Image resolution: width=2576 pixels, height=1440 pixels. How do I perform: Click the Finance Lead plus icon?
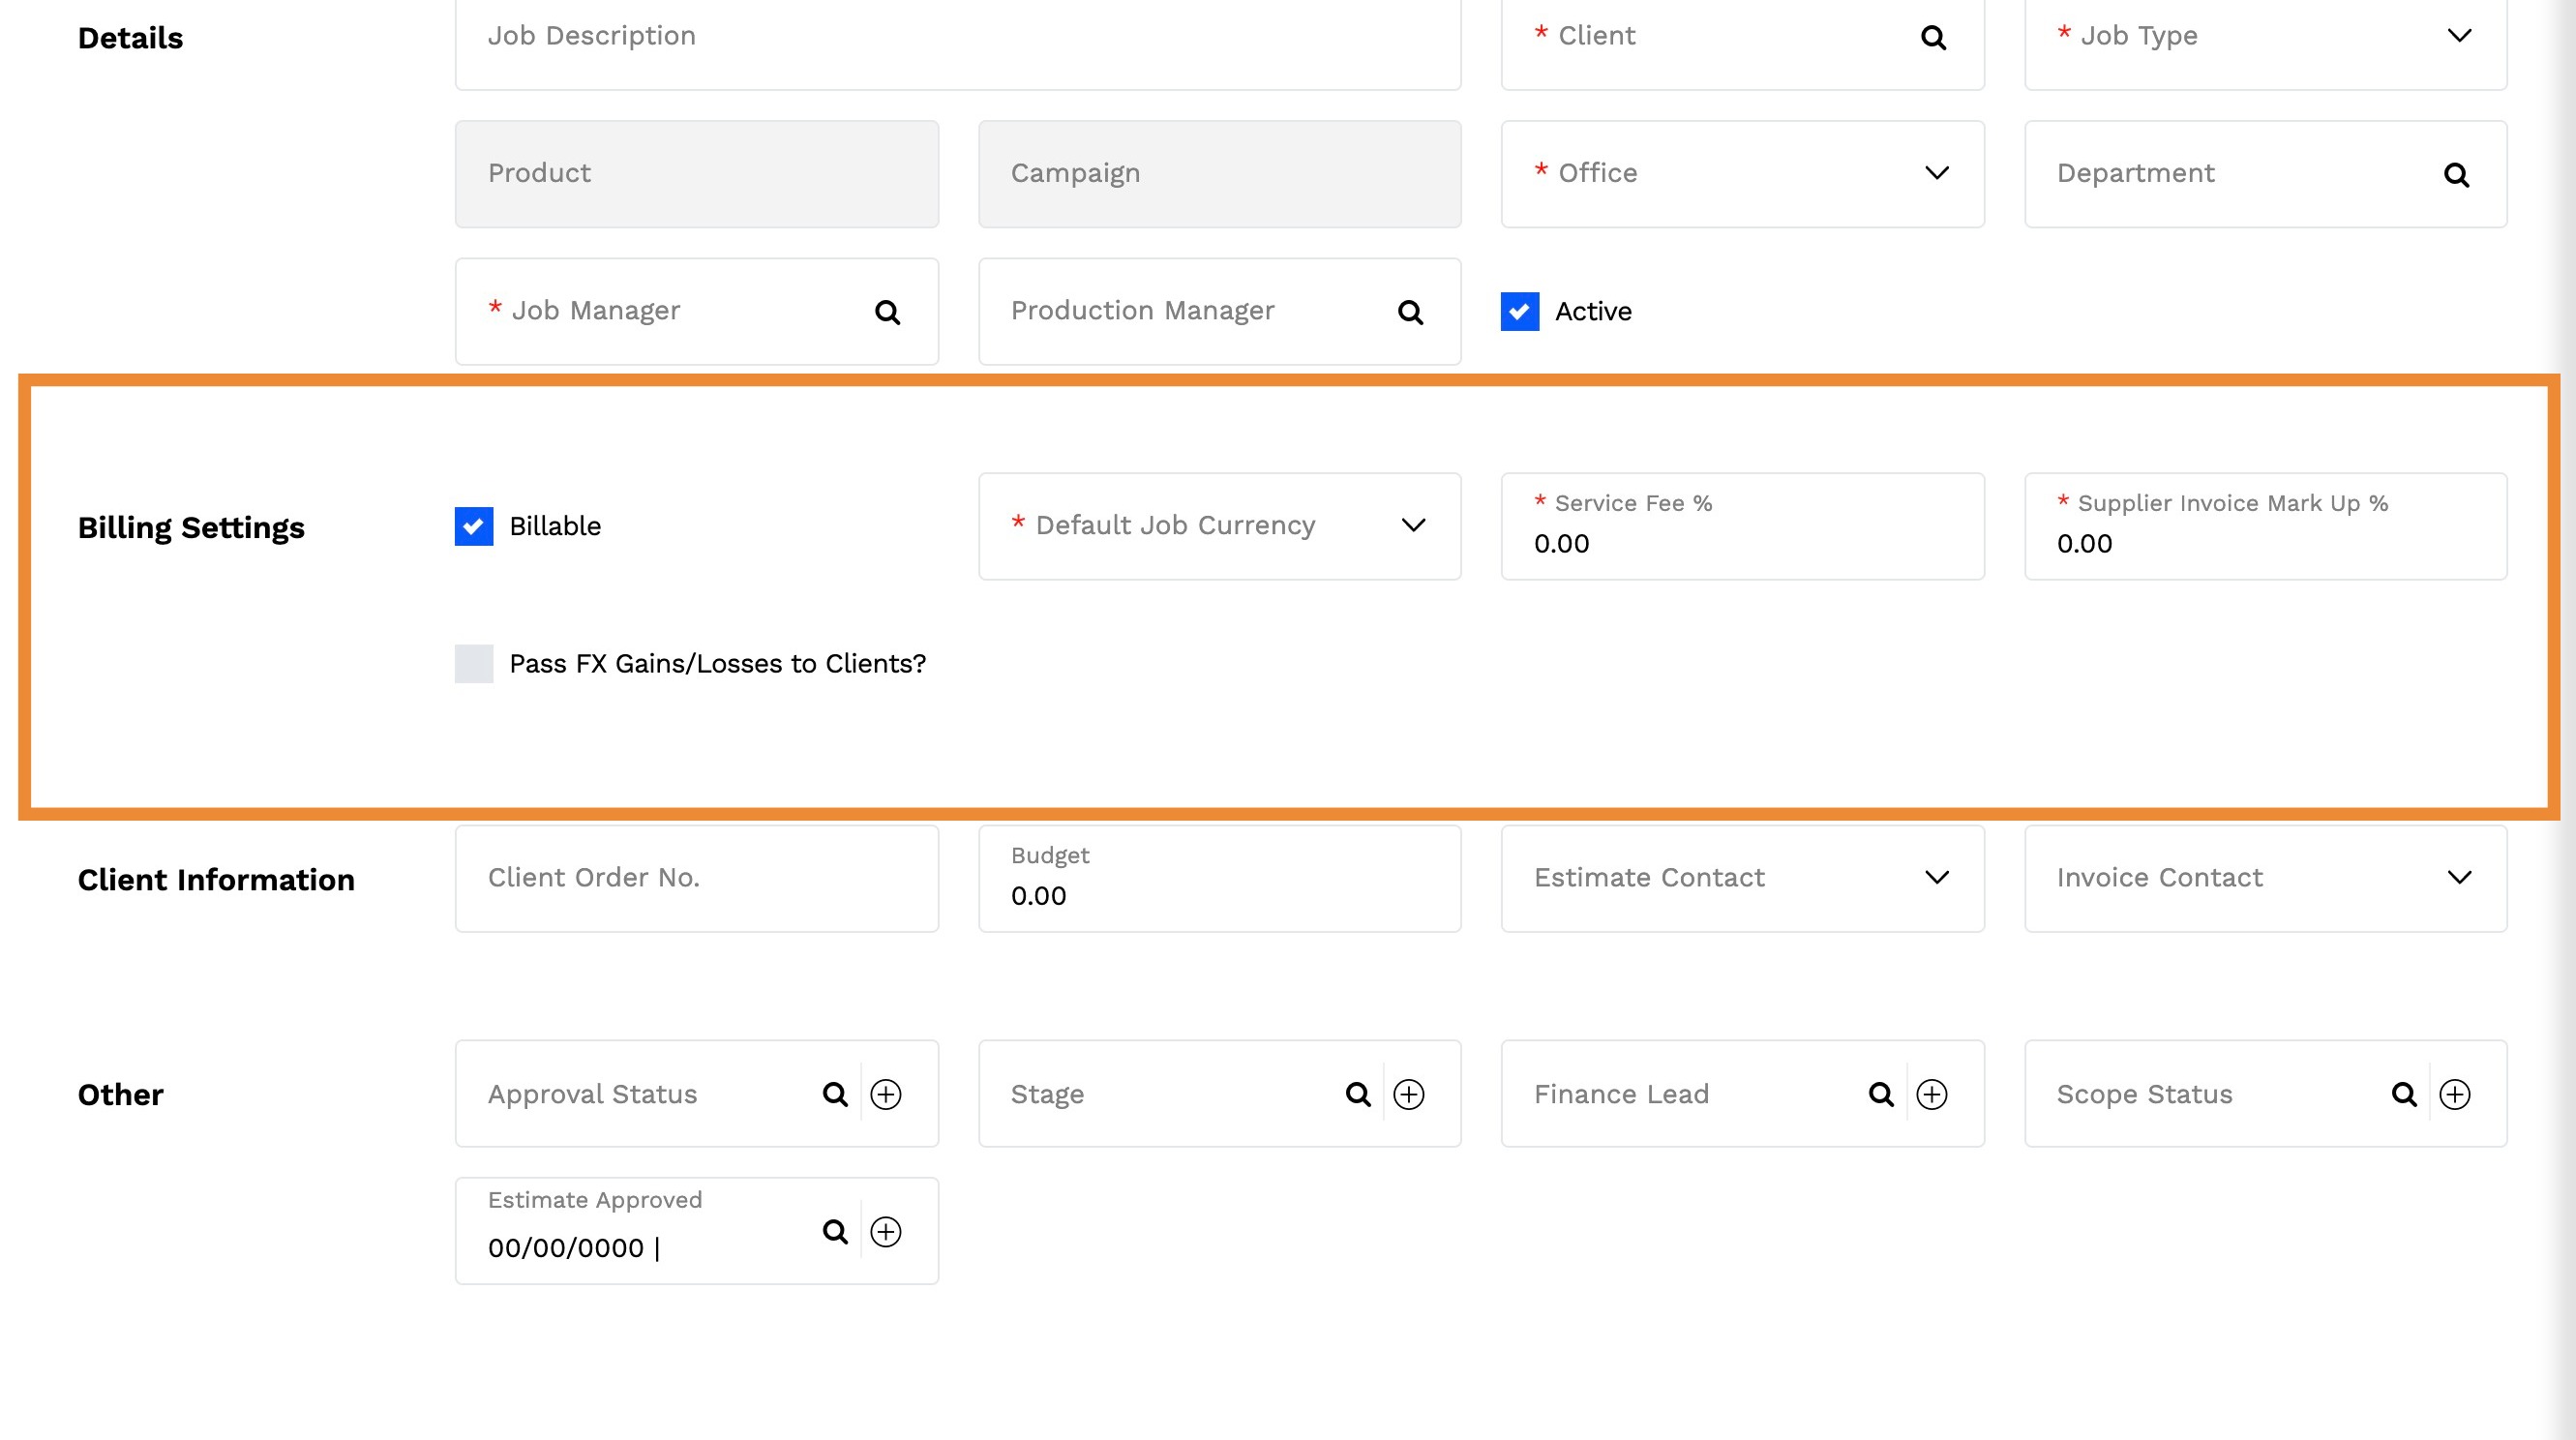tap(1932, 1094)
